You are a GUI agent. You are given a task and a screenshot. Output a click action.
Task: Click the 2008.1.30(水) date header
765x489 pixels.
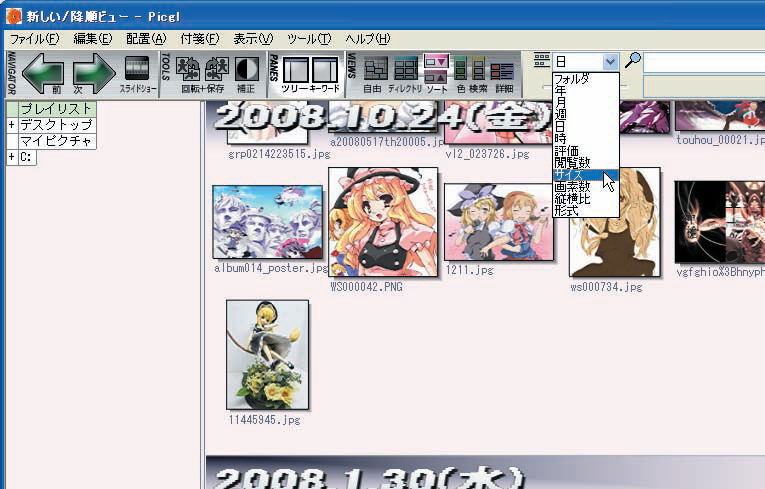pos(369,477)
